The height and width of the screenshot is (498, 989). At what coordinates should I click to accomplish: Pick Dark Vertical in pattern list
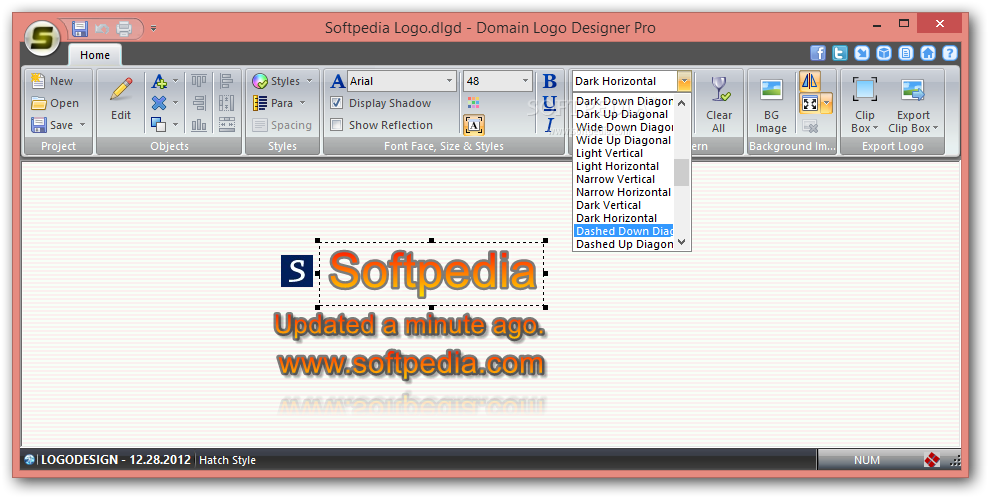pos(624,205)
